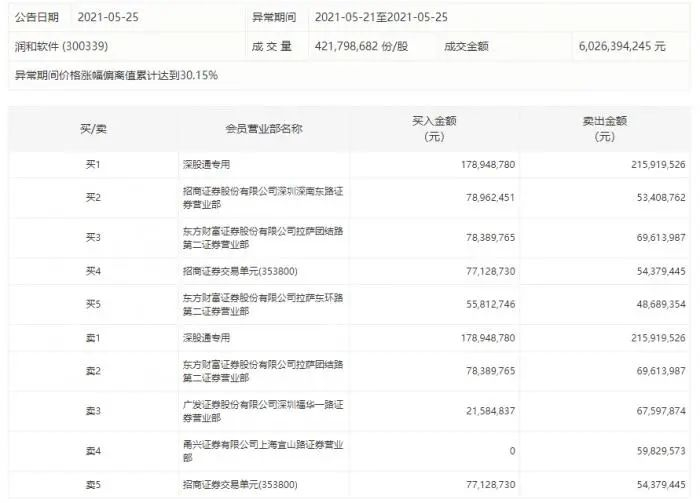Click the 卖4 sell amount 59,829,573
Image resolution: width=700 pixels, height=503 pixels.
pos(661,451)
